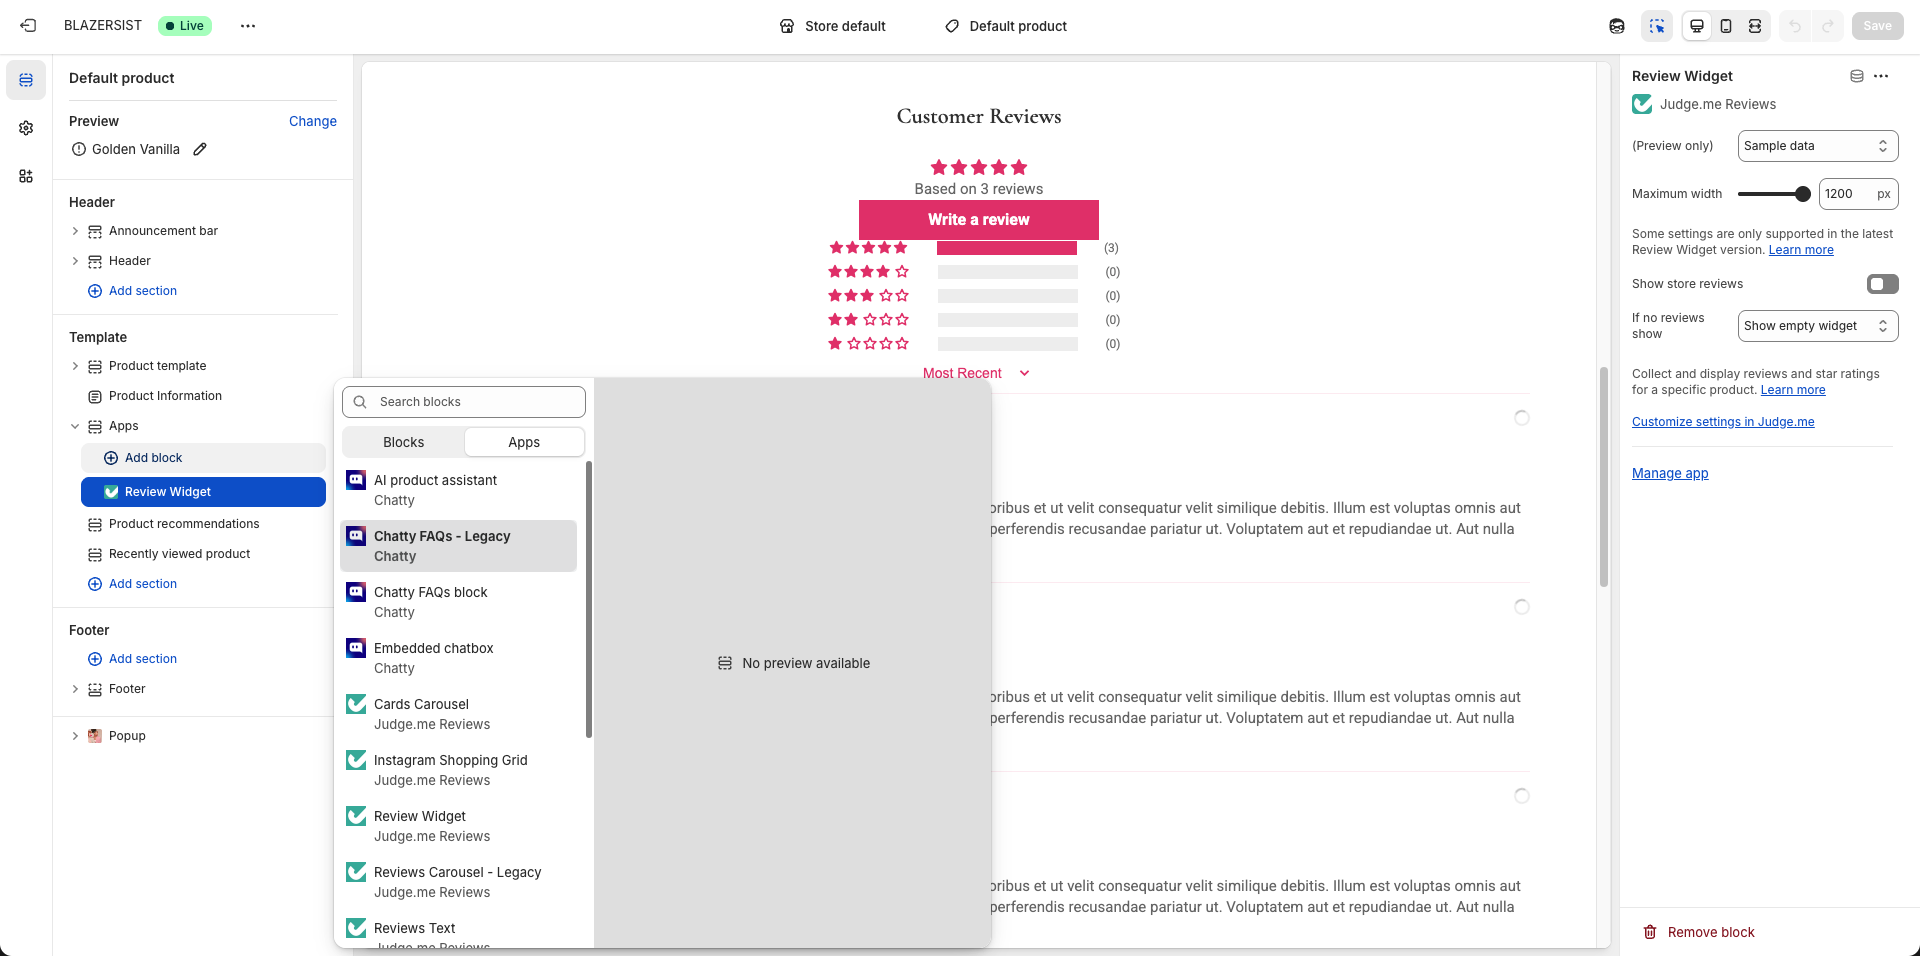Open theme settings gear in left sidebar
The height and width of the screenshot is (956, 1920).
(26, 128)
